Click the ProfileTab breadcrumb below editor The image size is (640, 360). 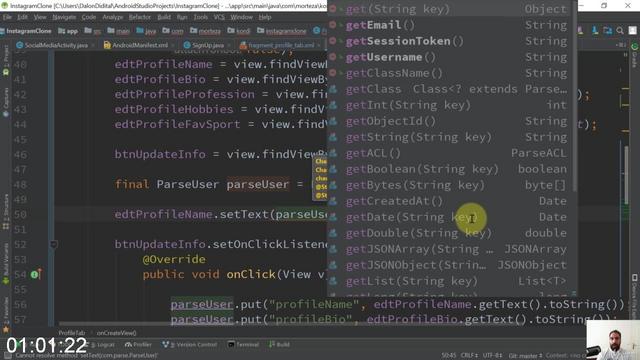(x=71, y=333)
